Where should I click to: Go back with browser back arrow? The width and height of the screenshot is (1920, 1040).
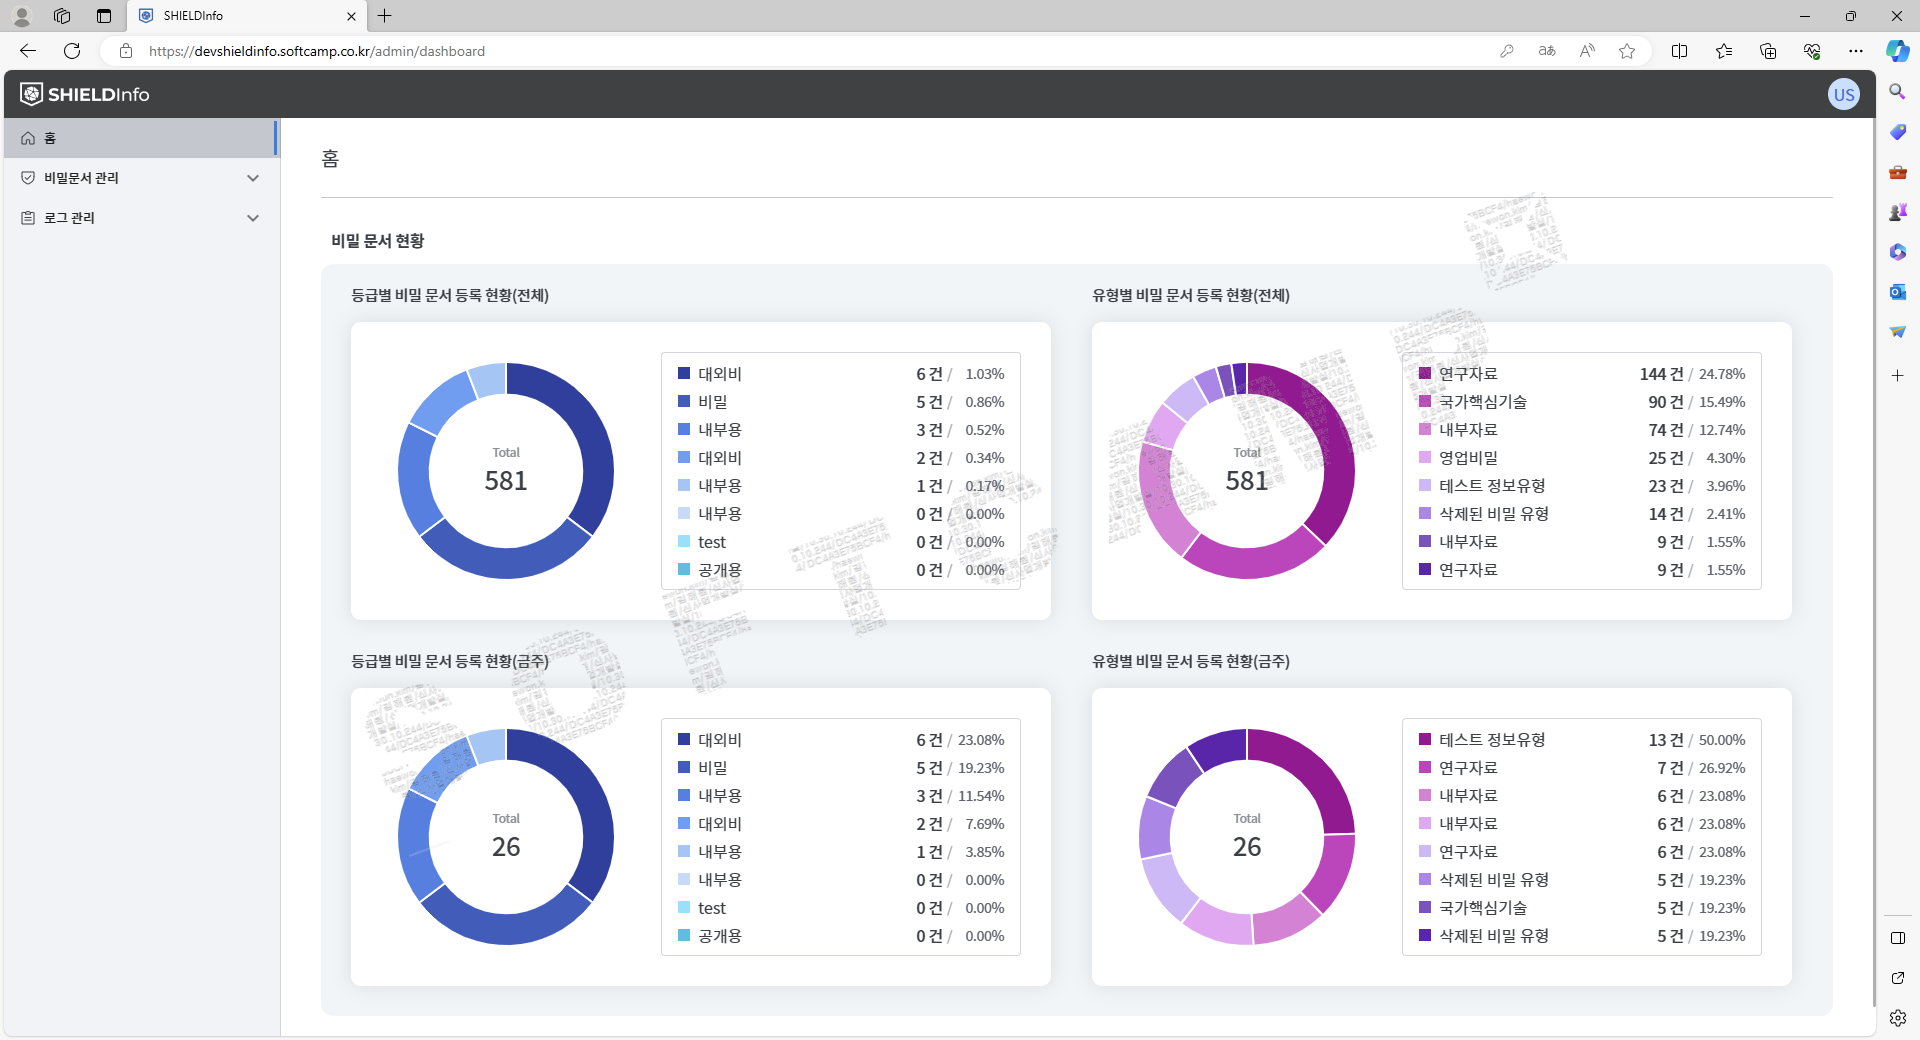point(28,51)
